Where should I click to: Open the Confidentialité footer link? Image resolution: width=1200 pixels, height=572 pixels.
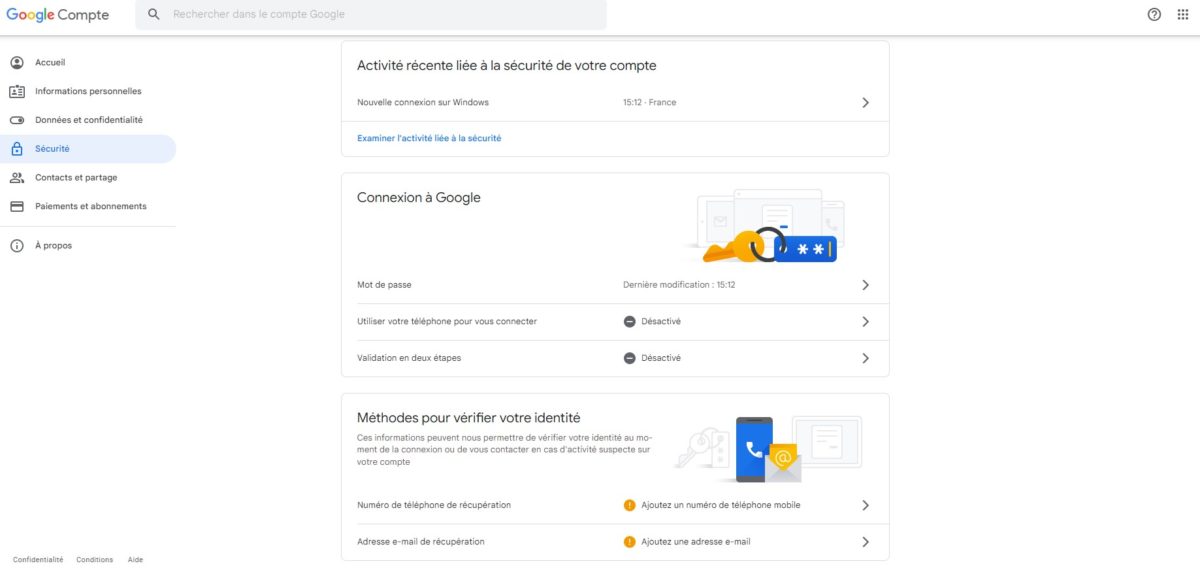point(38,560)
